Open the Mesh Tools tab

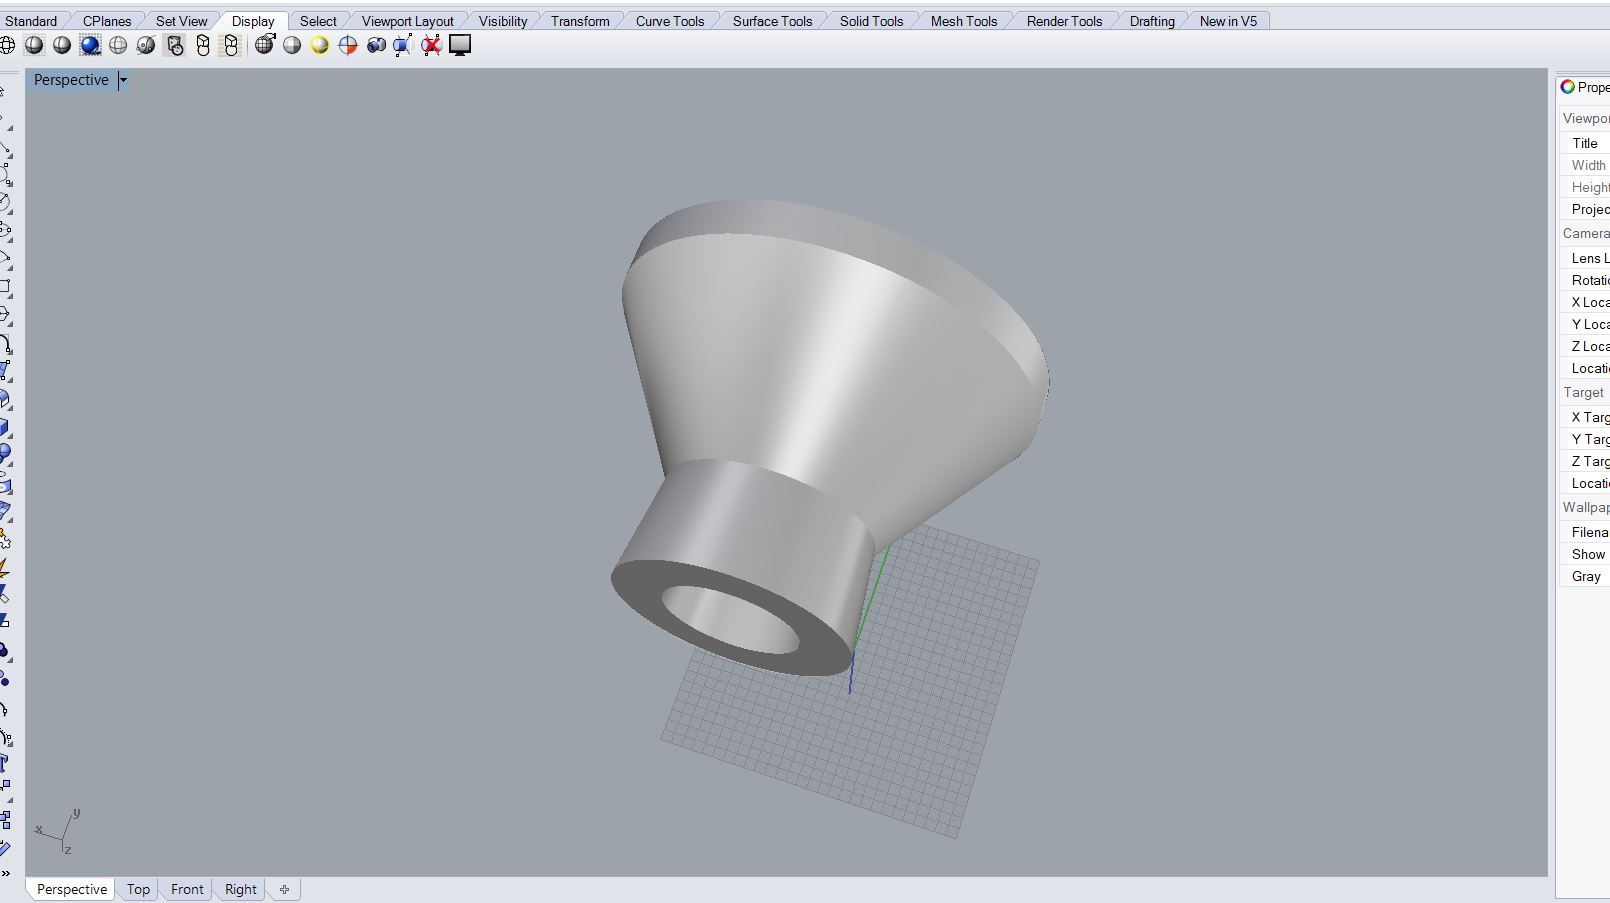pyautogui.click(x=964, y=21)
